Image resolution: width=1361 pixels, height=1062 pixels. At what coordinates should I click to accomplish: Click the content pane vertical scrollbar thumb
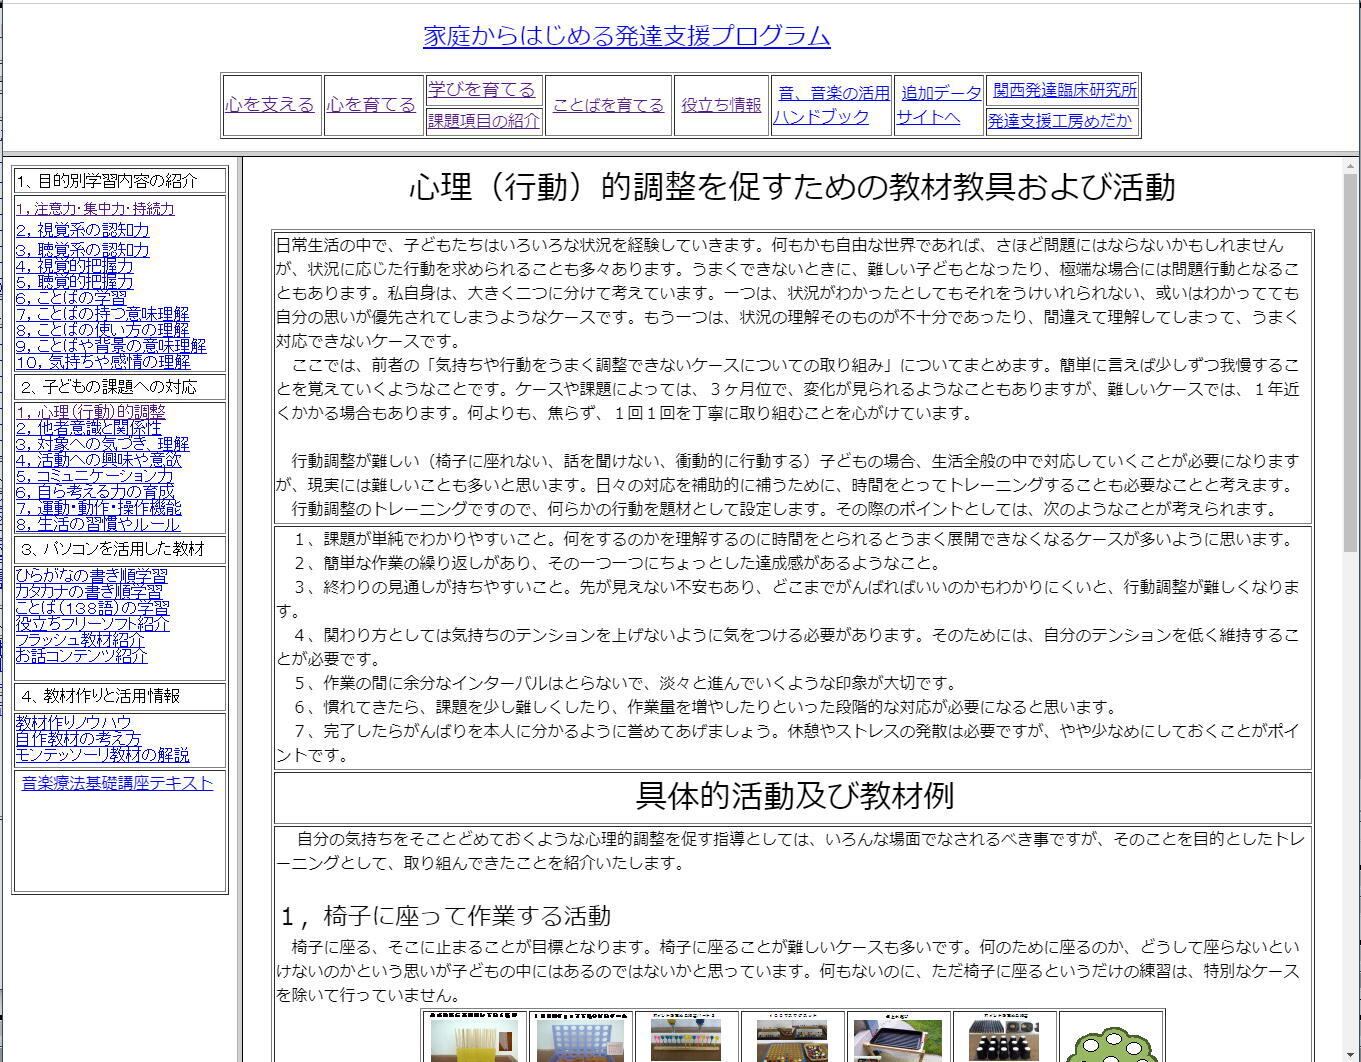[x=1350, y=362]
